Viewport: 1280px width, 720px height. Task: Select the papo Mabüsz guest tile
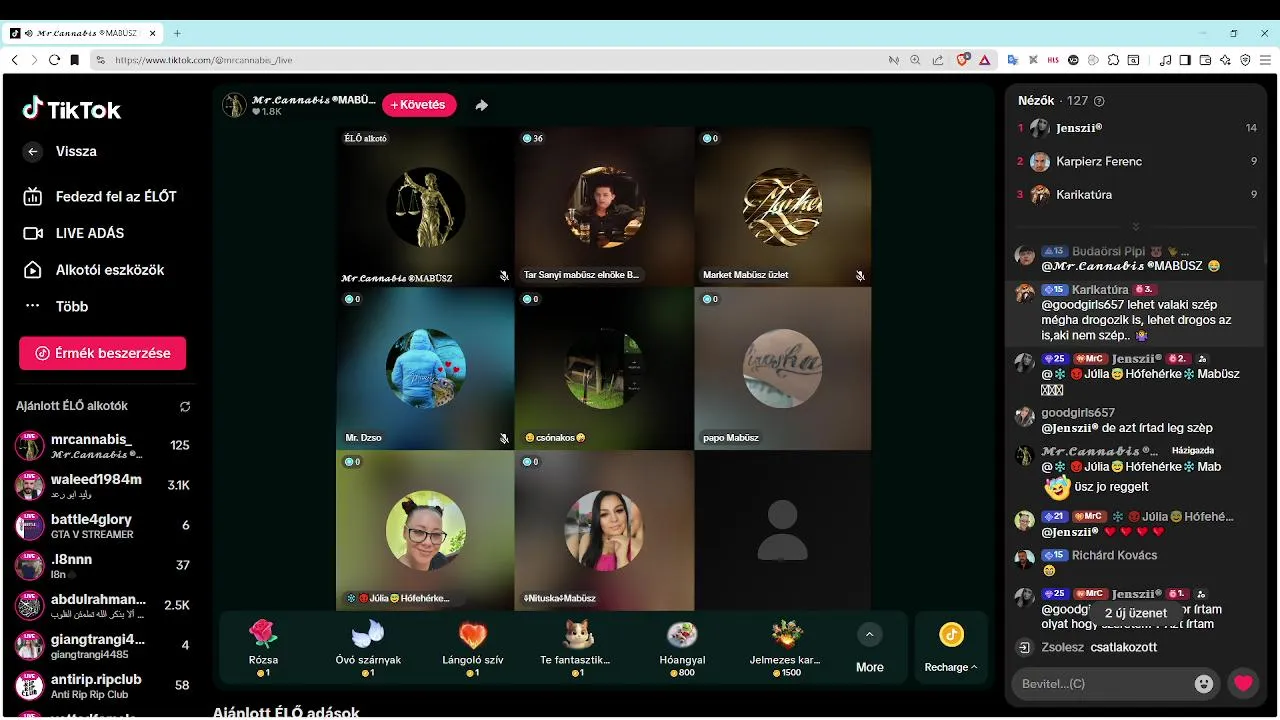(783, 369)
